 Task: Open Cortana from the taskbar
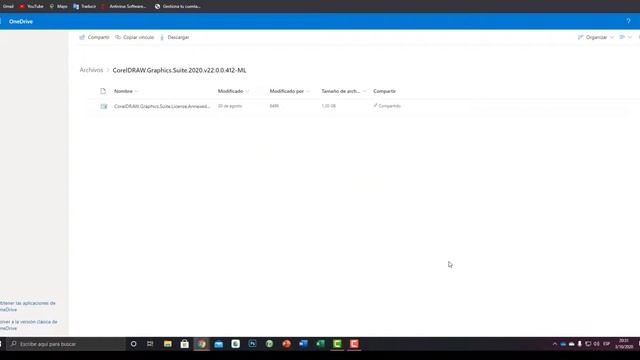[133, 344]
